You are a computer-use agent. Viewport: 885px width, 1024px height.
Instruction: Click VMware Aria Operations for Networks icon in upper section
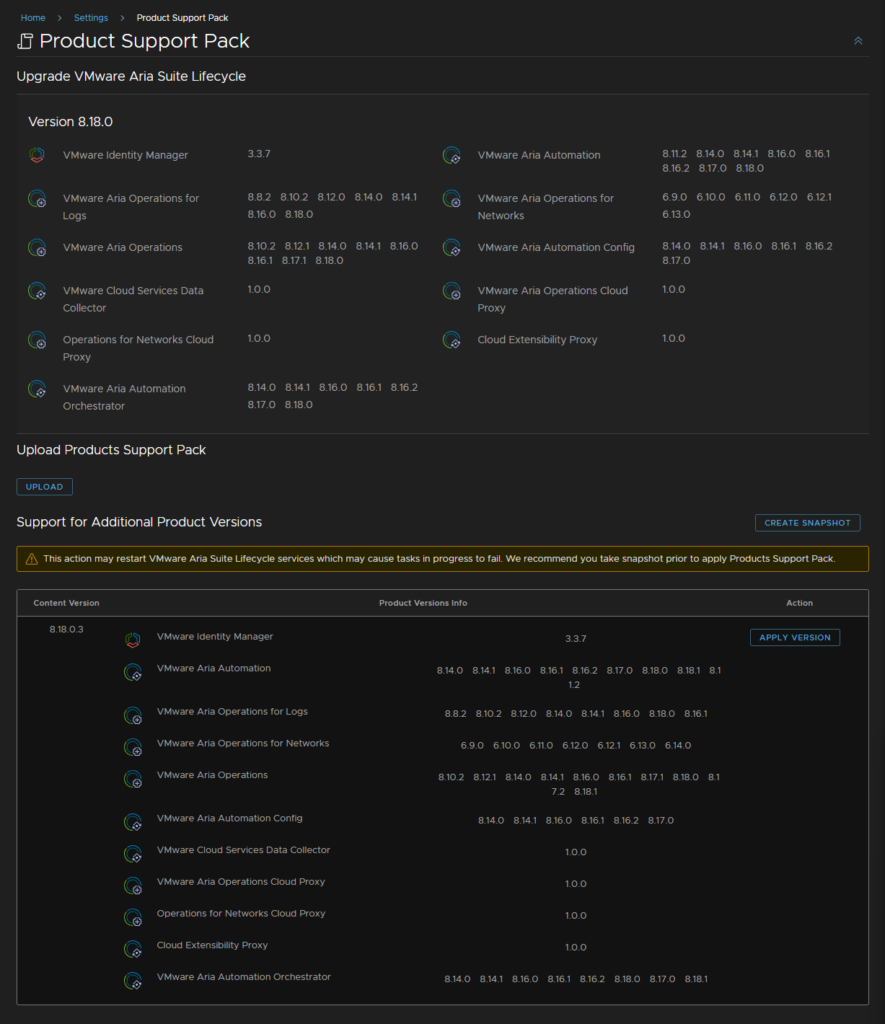(451, 199)
